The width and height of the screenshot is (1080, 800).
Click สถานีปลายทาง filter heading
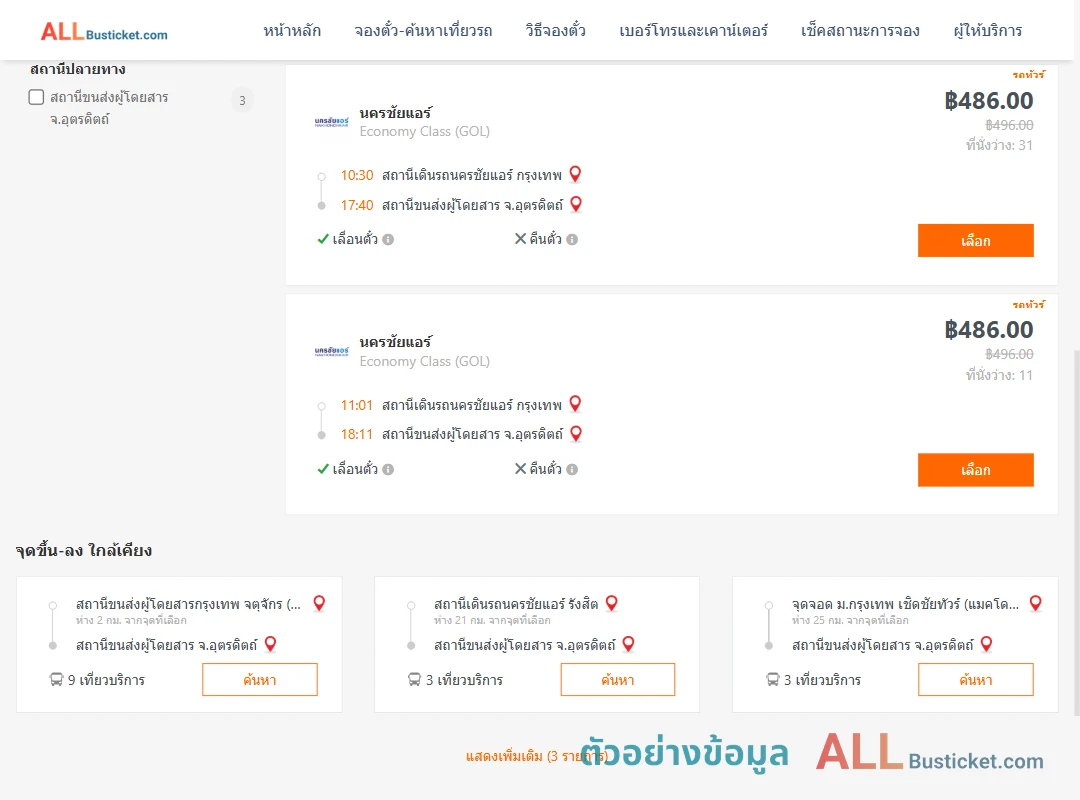click(78, 69)
